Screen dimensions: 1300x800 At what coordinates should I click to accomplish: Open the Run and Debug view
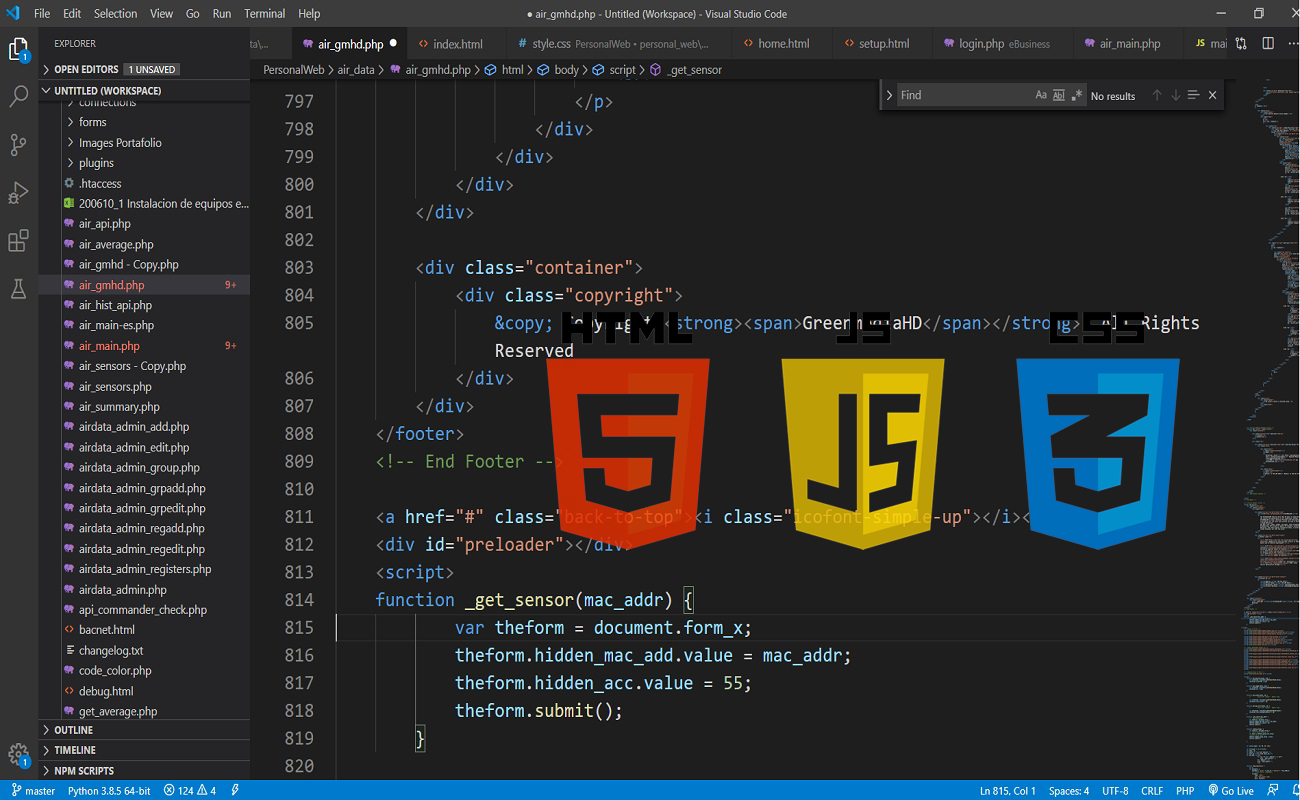coord(19,193)
